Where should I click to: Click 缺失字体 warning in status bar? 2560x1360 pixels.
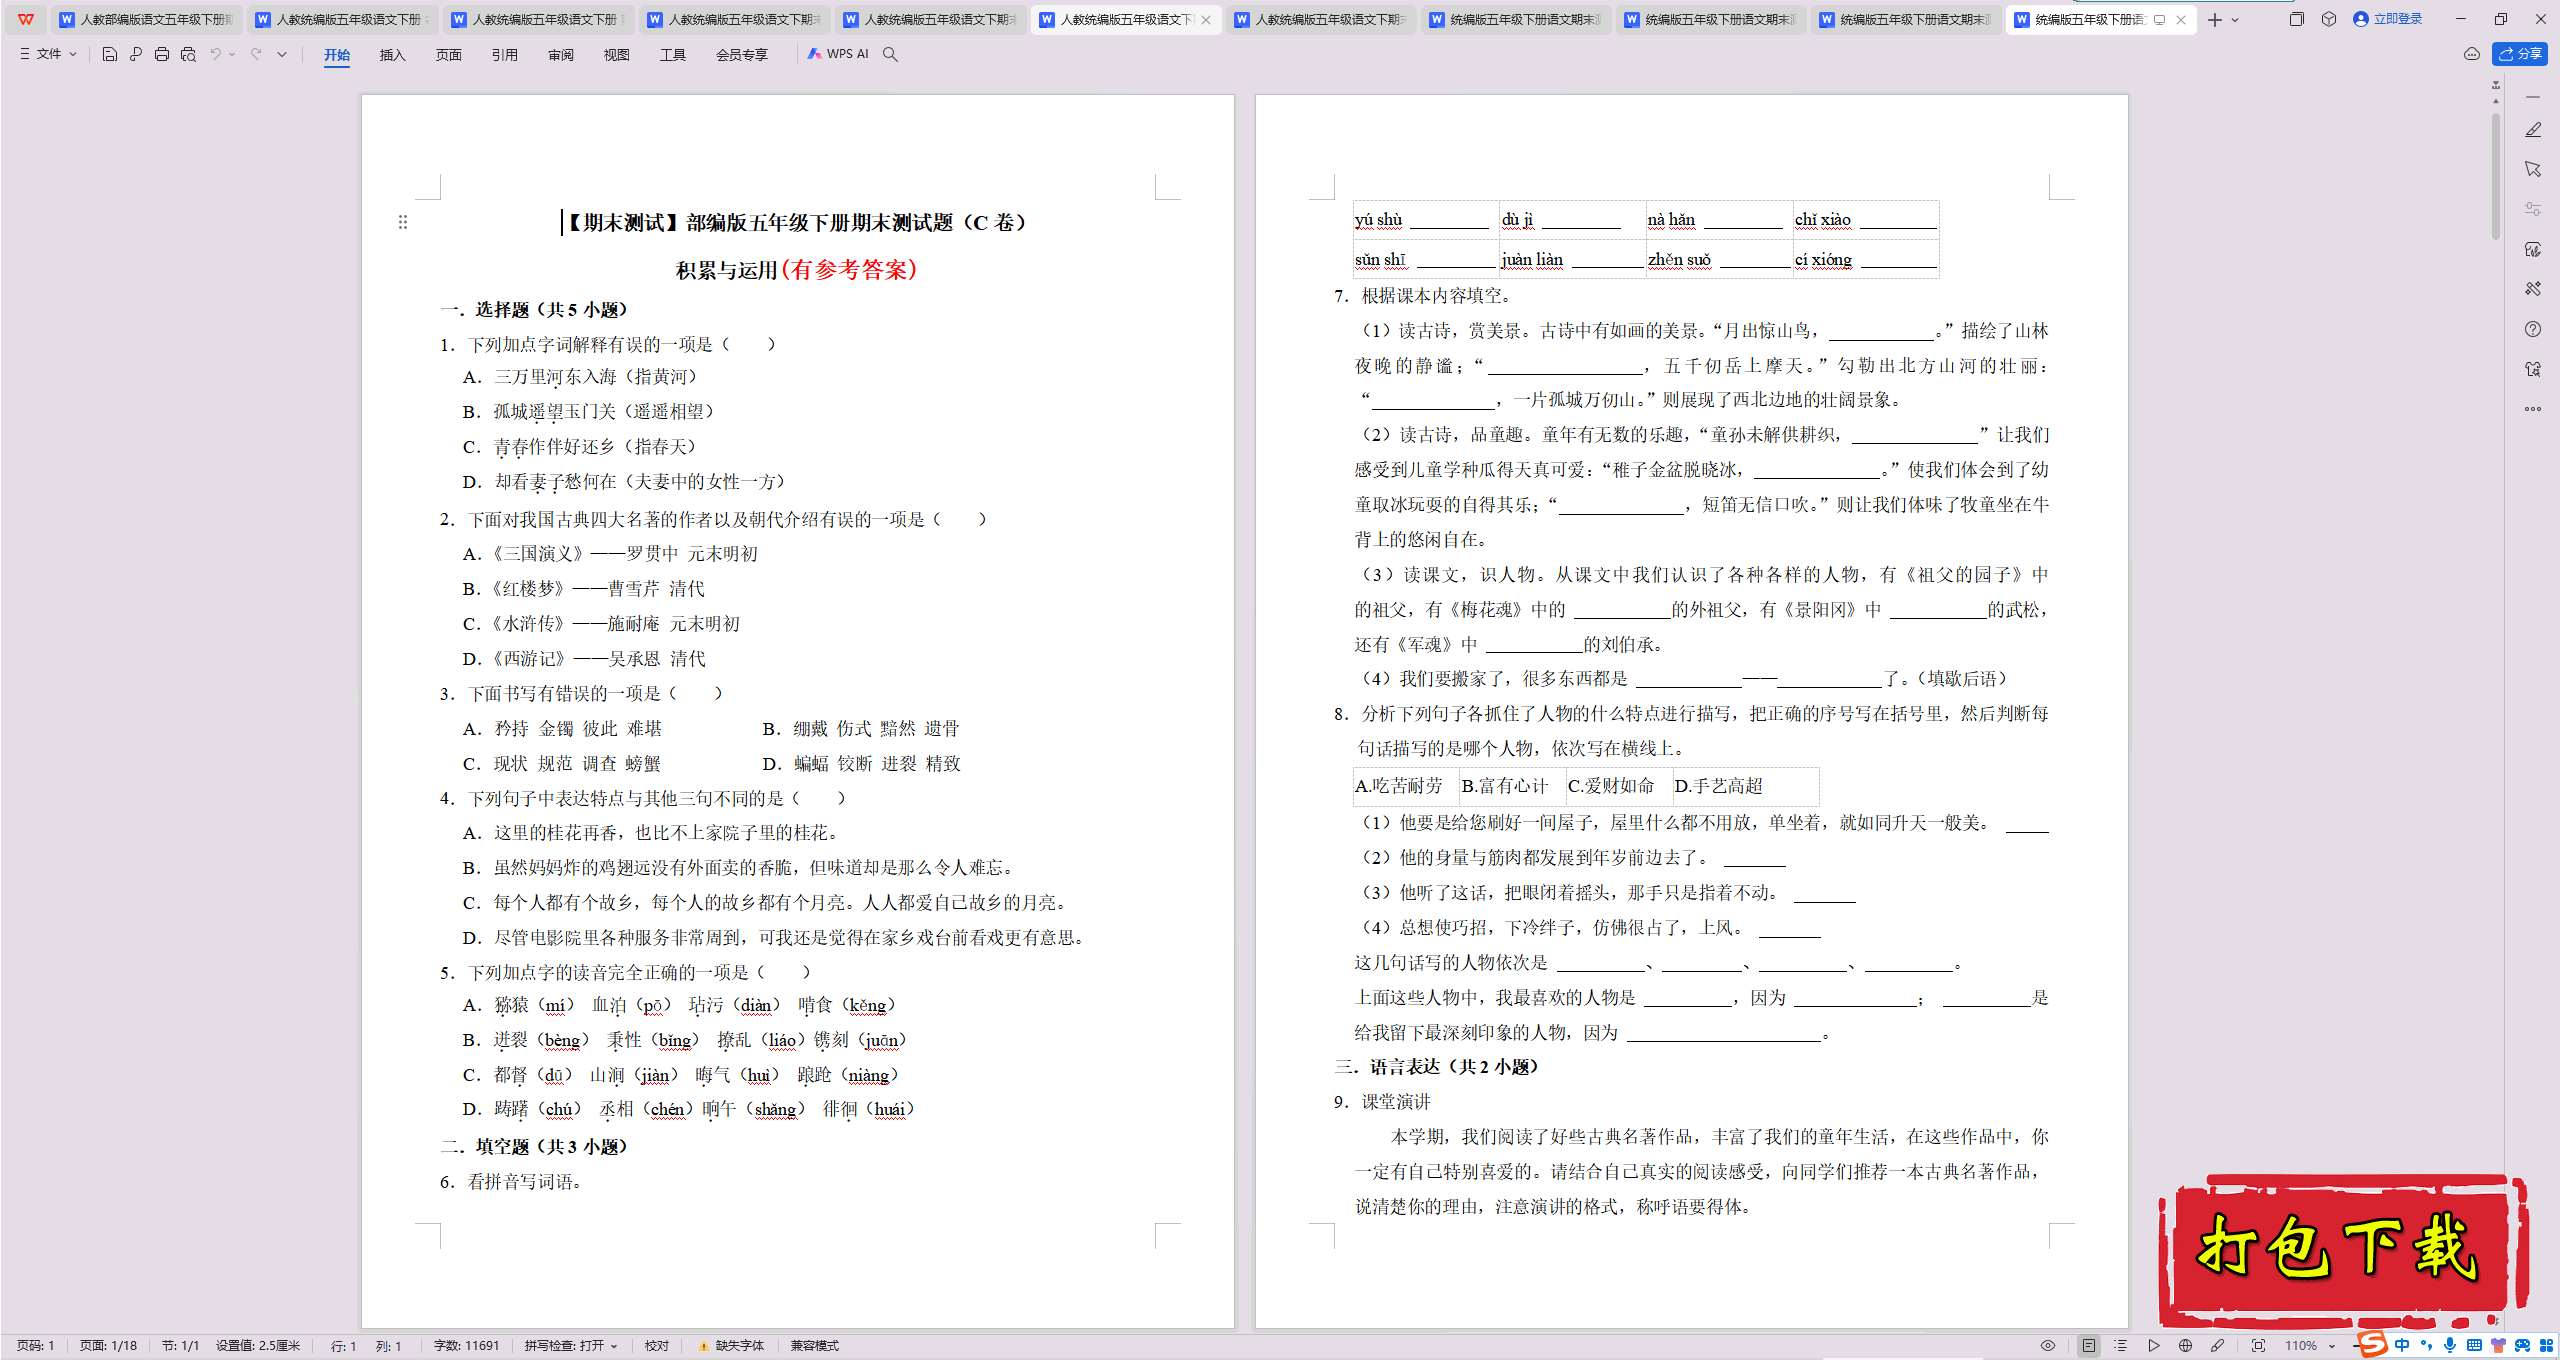coord(731,1346)
